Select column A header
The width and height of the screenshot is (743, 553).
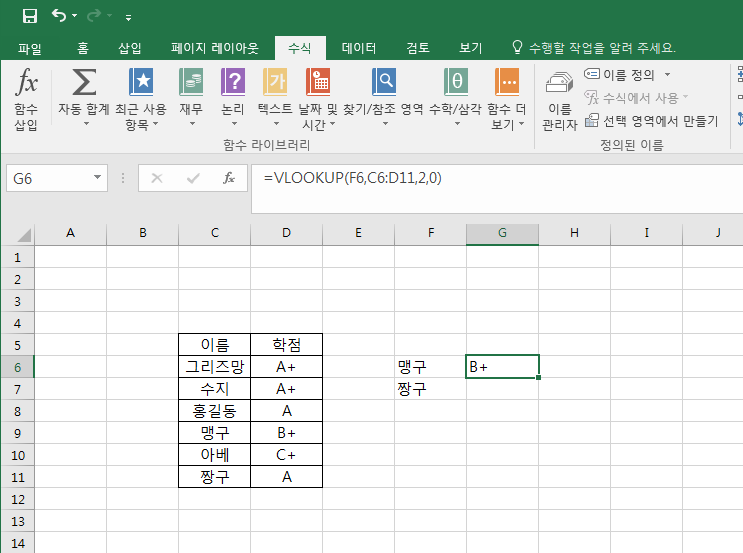[71, 233]
